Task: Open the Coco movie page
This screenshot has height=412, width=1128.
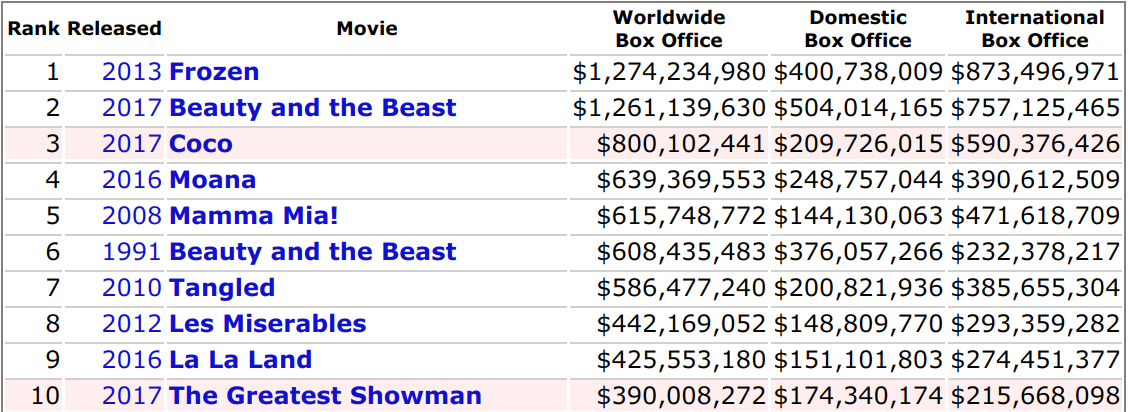Action: 201,144
